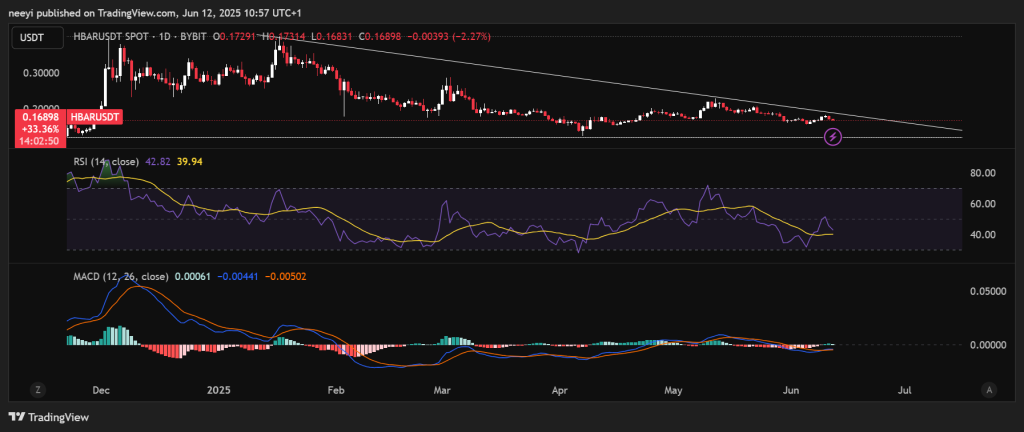The image size is (1024, 432).
Task: Click the high price value 0.17314
Action: pos(288,37)
